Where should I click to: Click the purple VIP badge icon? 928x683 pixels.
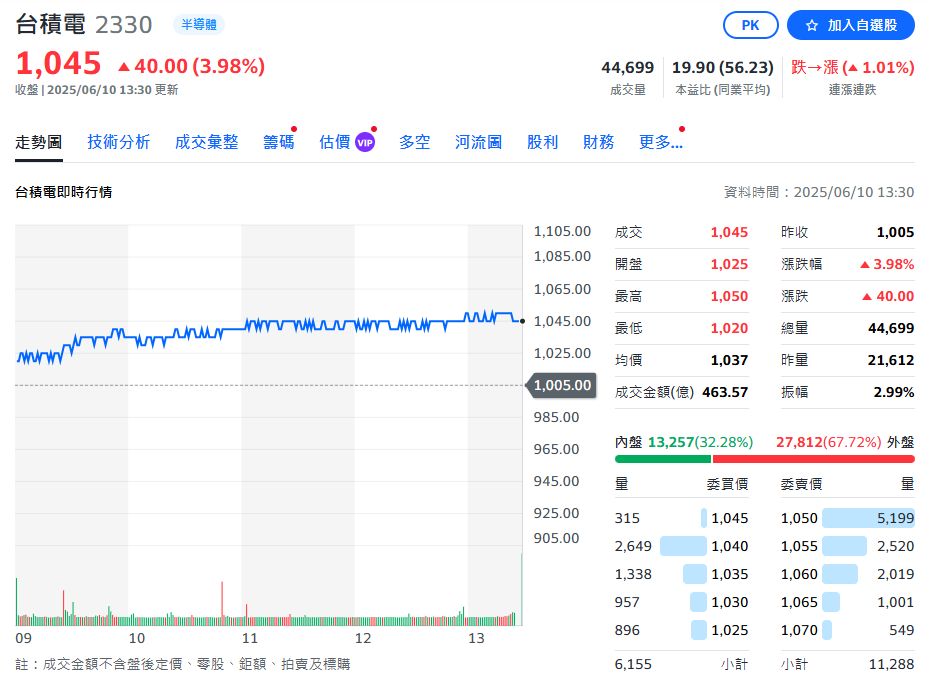point(365,143)
